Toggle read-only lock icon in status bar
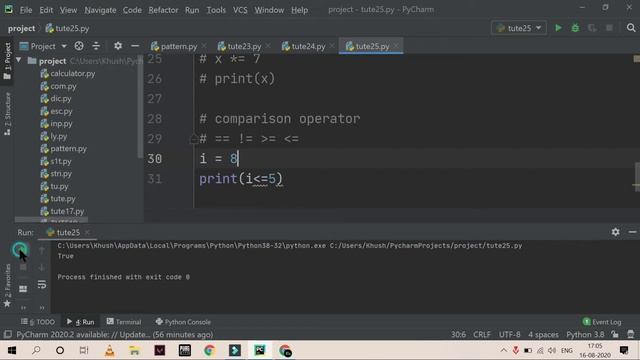Screen dimensions: 640x360 pos(615,334)
